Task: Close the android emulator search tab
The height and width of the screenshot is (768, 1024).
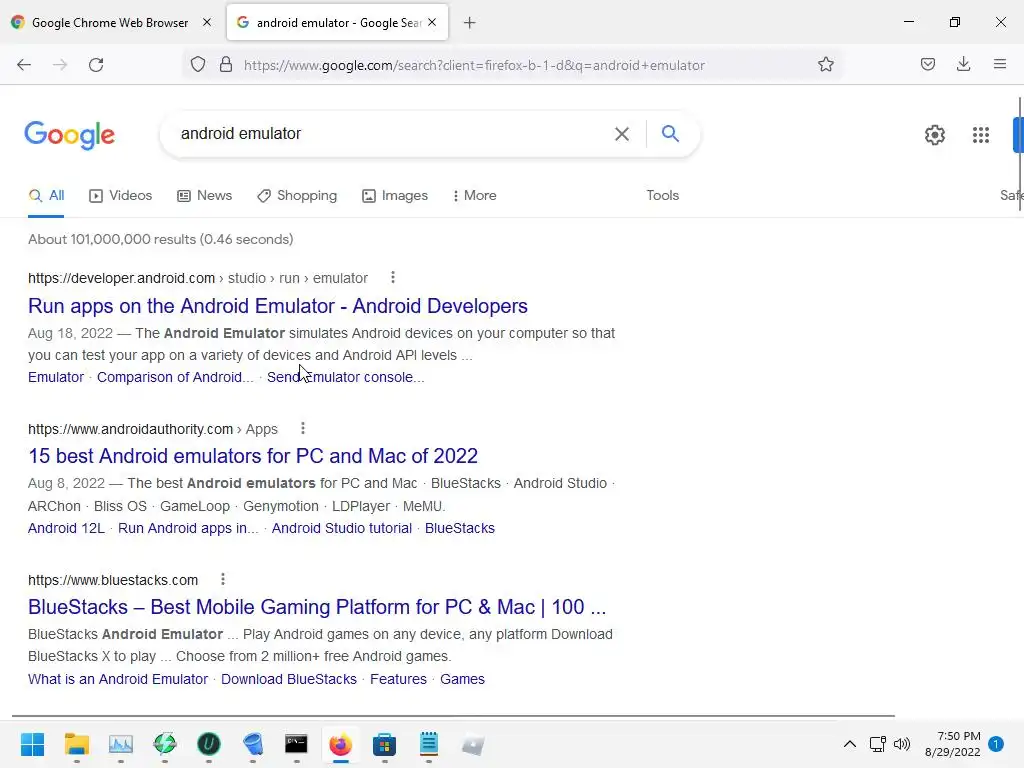Action: (432, 22)
